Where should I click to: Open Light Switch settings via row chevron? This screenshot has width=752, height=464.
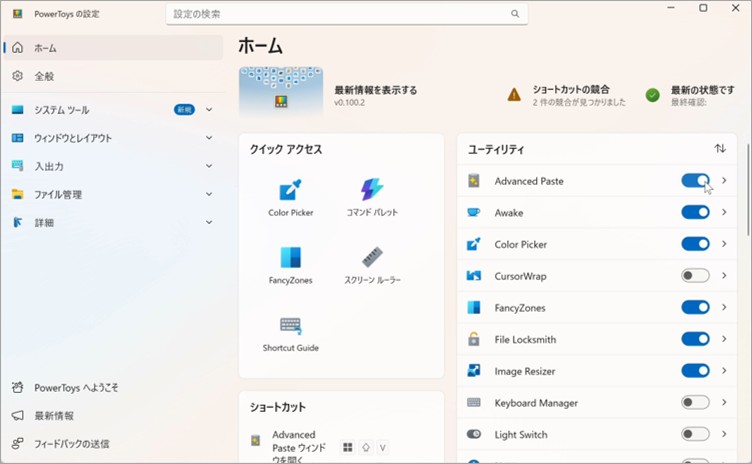tap(724, 434)
